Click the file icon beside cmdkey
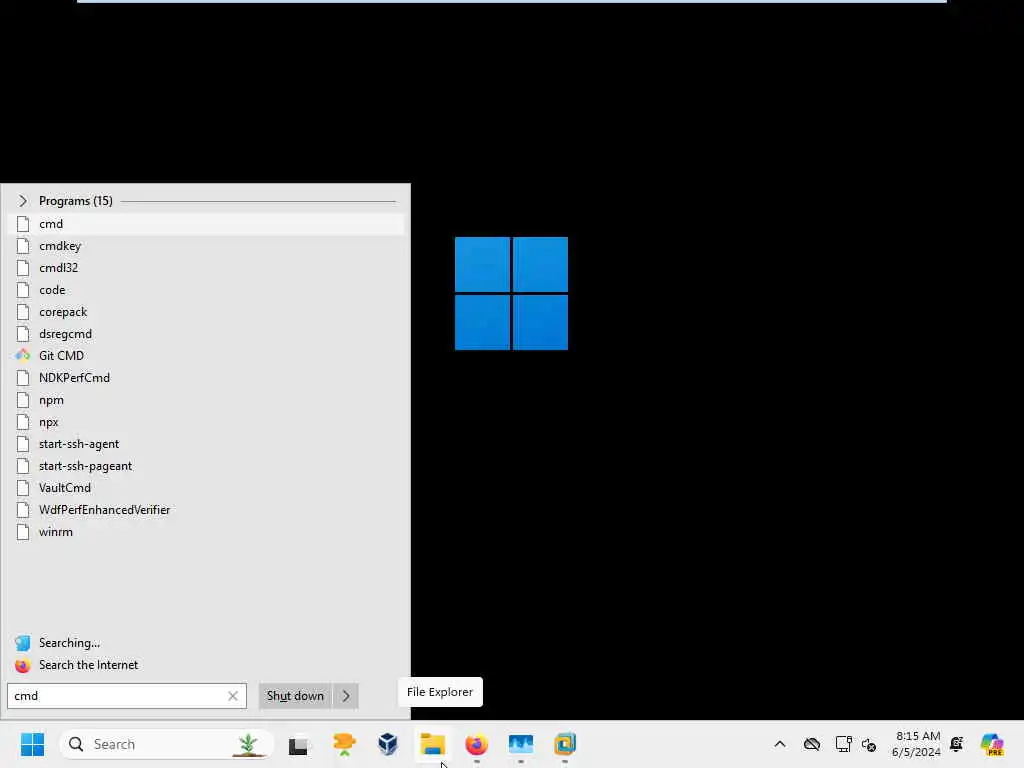Viewport: 1024px width, 768px height. (23, 246)
